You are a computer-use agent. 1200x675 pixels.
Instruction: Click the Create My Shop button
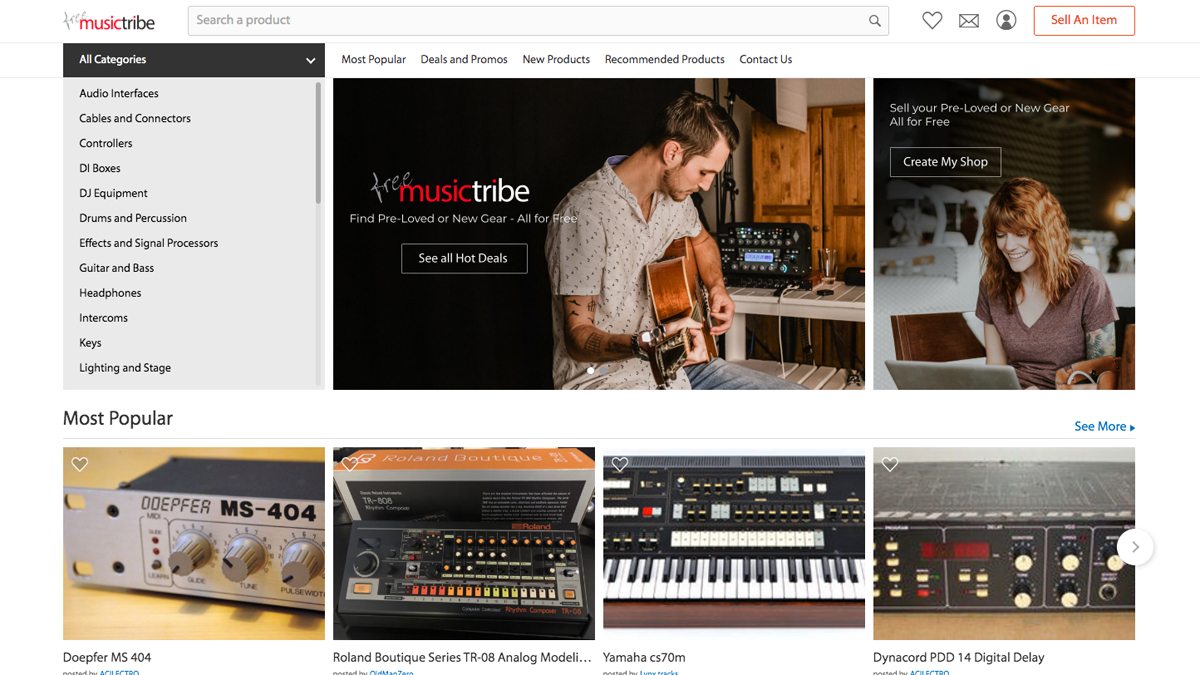click(945, 162)
